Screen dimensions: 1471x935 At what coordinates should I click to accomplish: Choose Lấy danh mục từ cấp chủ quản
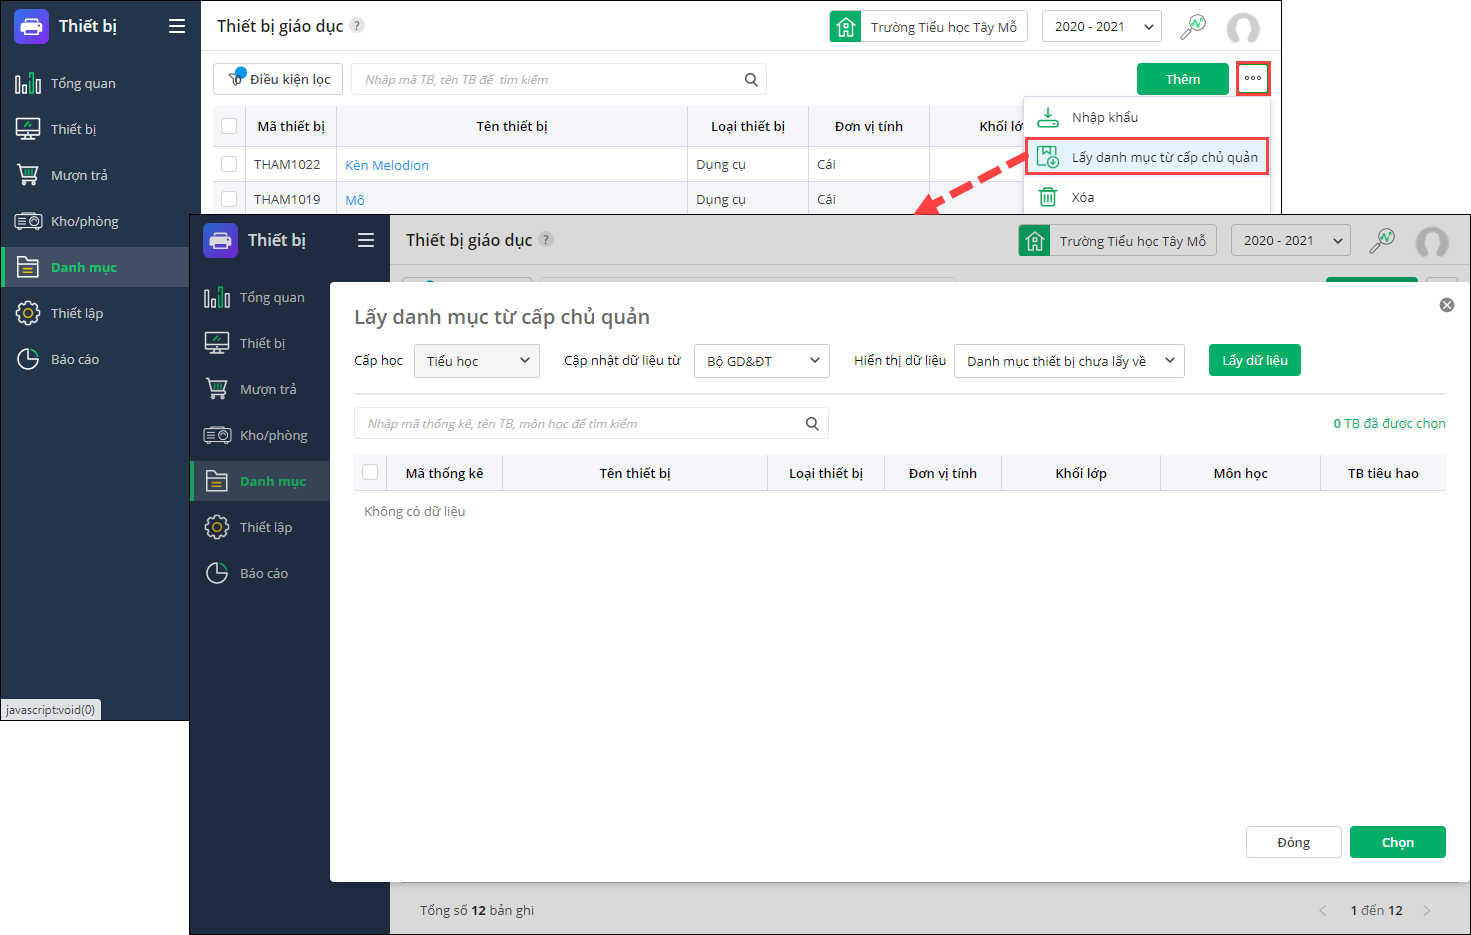point(1147,157)
